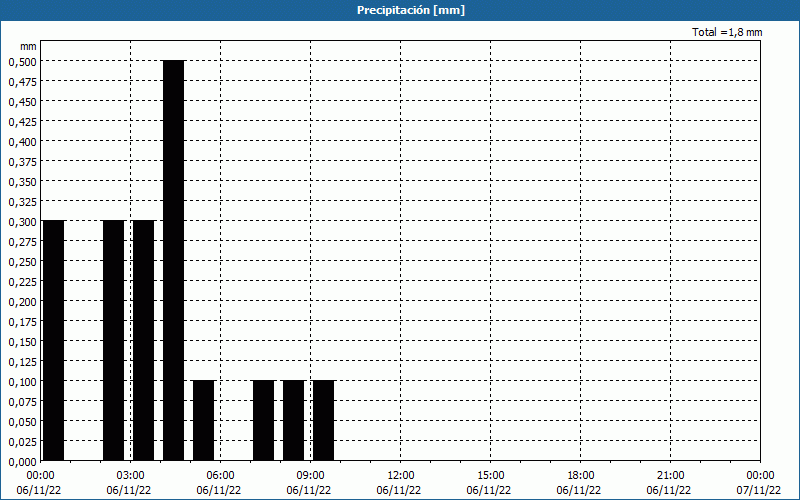Viewport: 800px width, 500px height.
Task: Click the 0,300 bar starting at 03:00
Action: [143, 341]
